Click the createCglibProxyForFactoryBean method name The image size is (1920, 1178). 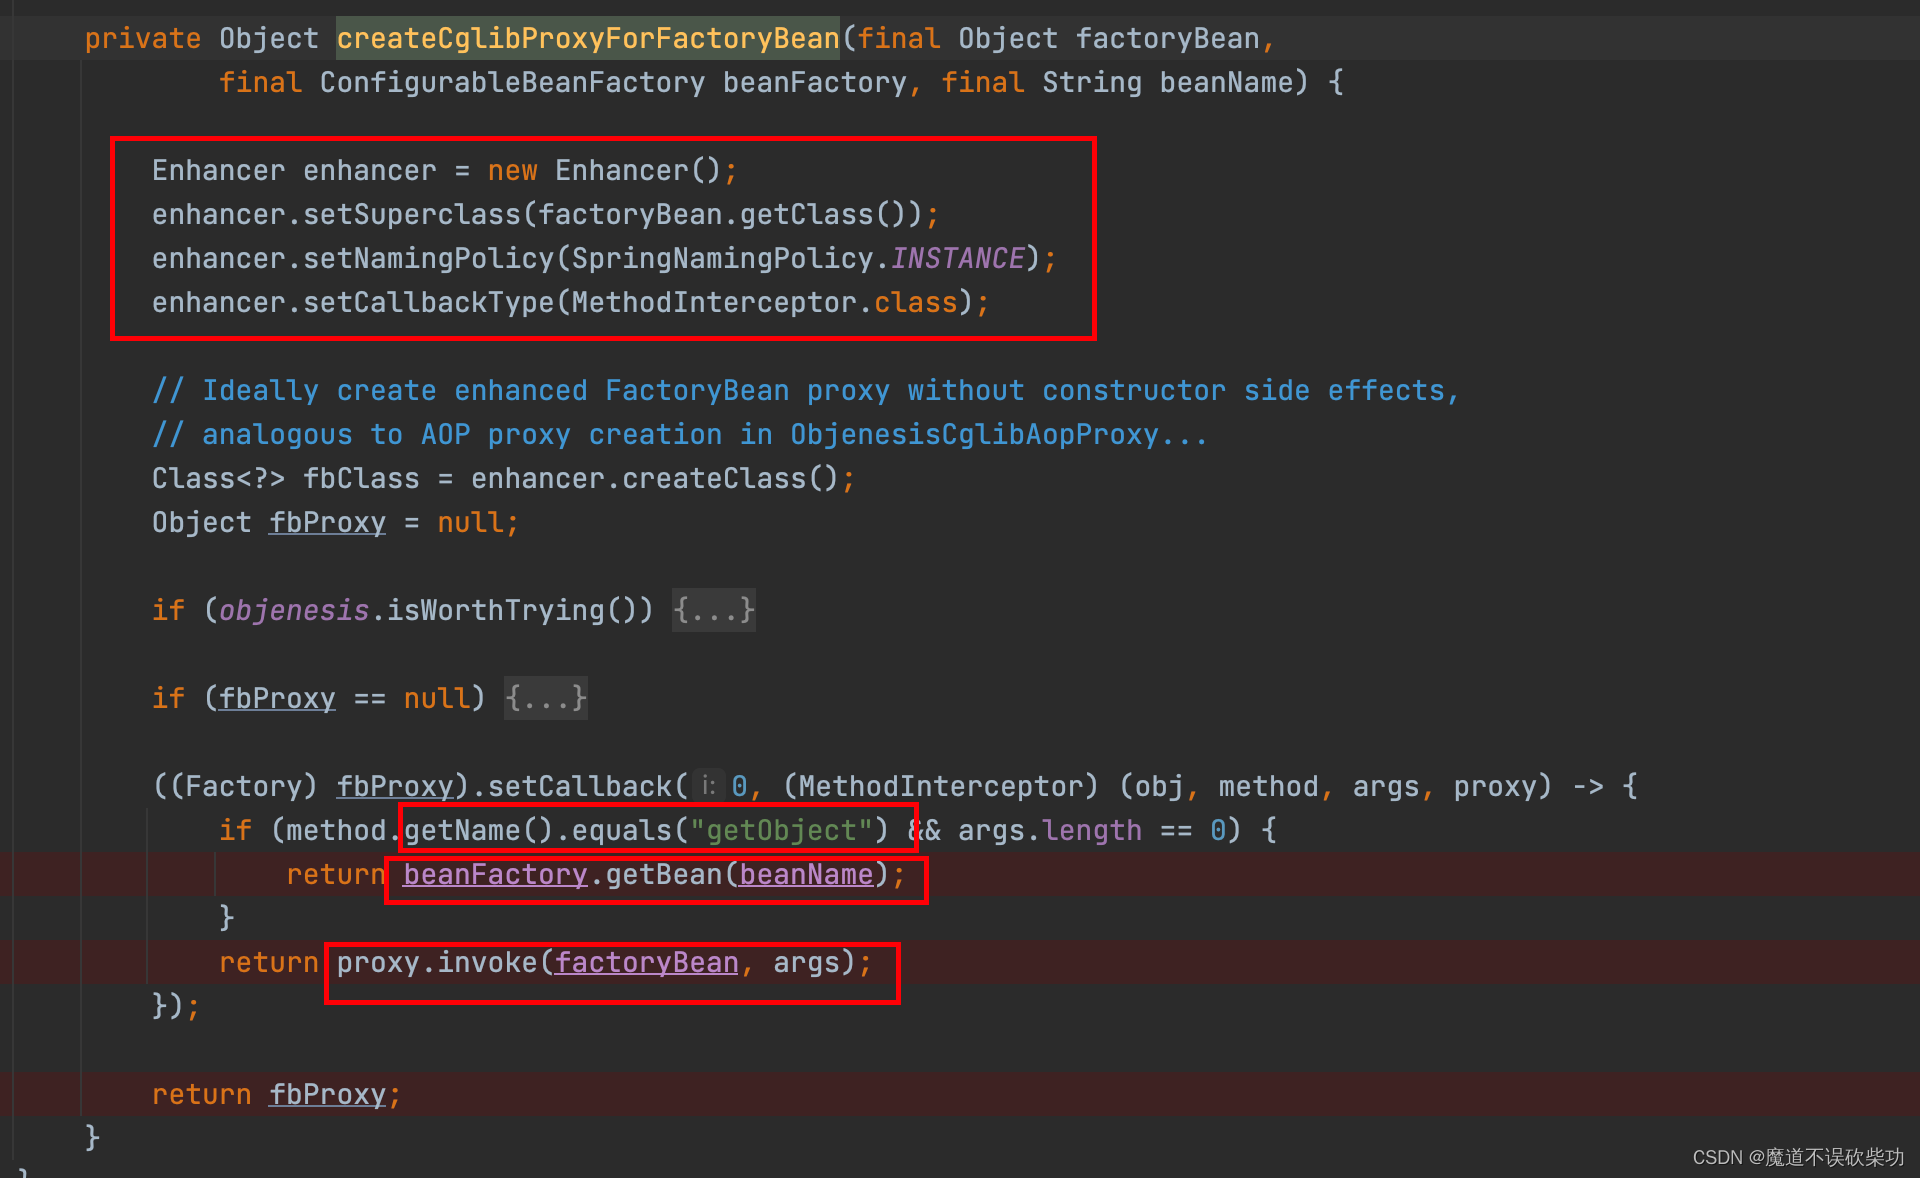pyautogui.click(x=587, y=39)
